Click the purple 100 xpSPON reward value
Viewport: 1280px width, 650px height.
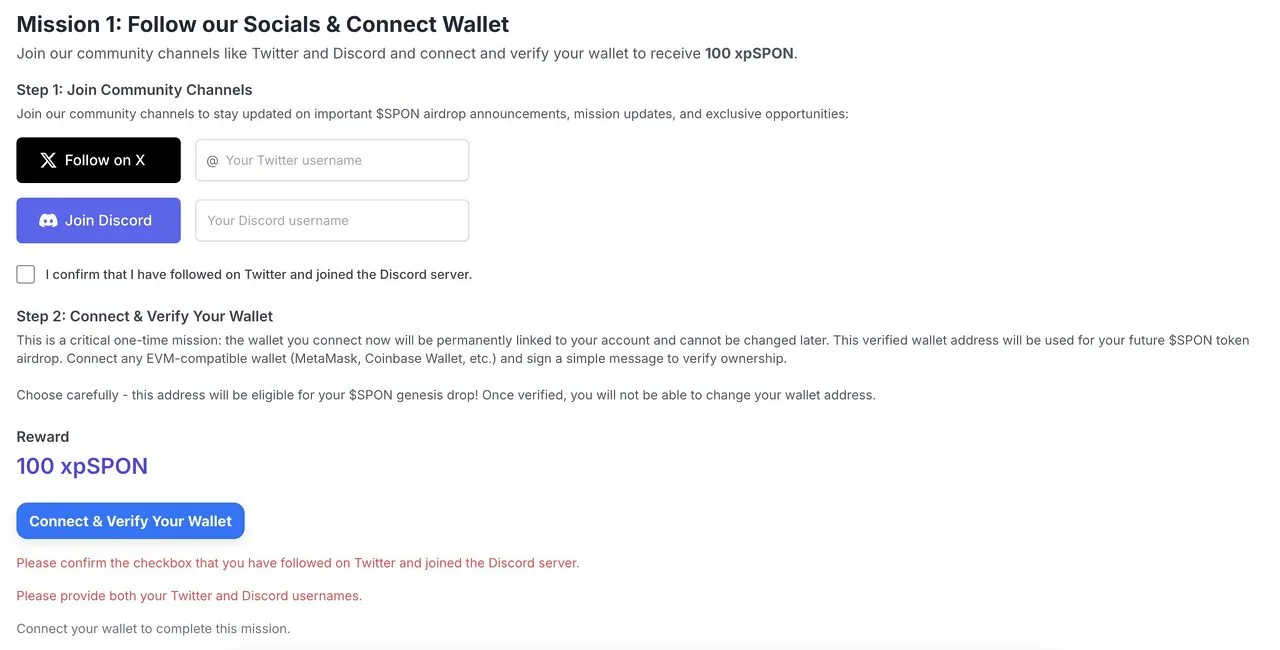coord(82,466)
